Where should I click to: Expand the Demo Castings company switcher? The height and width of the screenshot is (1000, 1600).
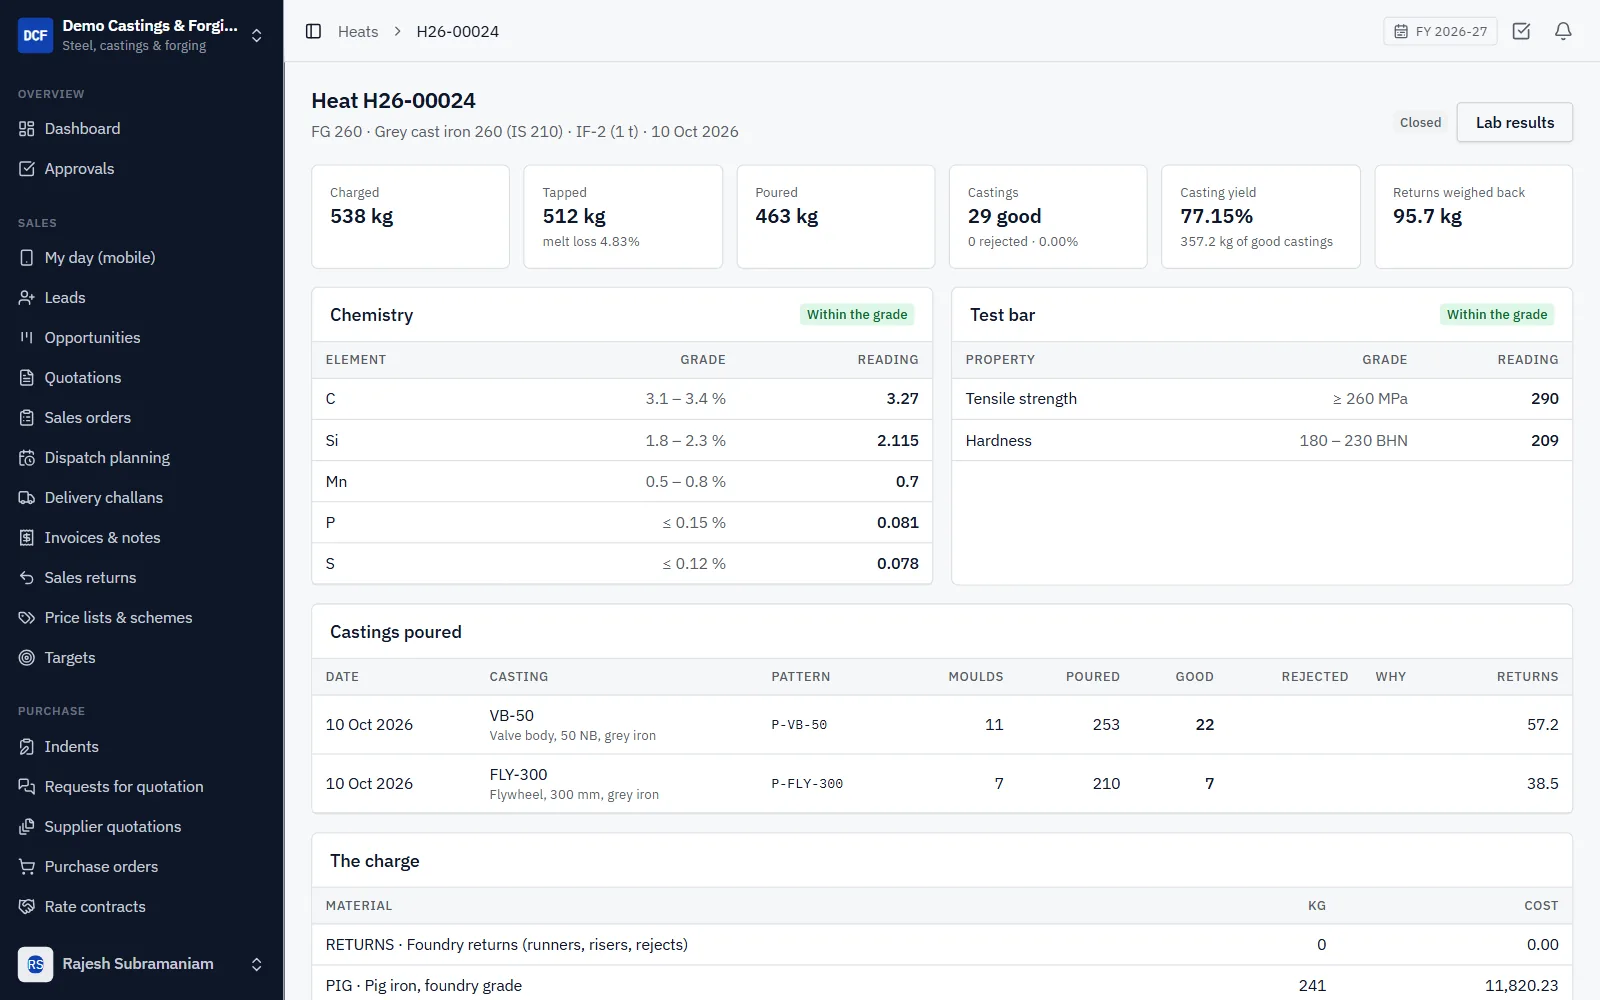point(142,35)
